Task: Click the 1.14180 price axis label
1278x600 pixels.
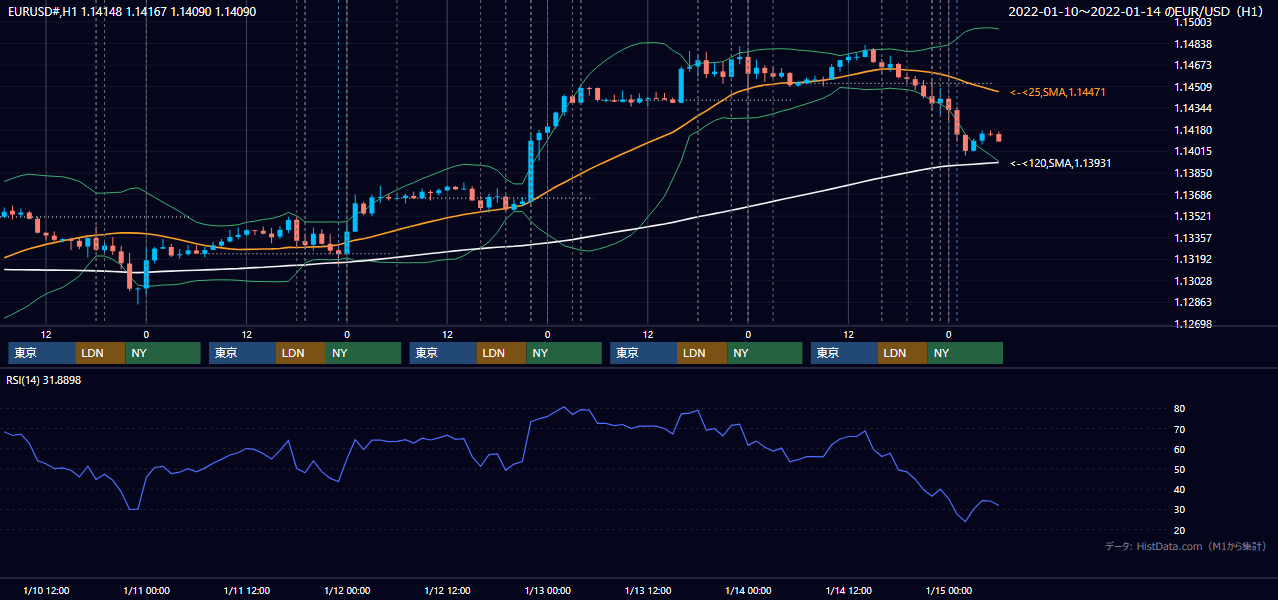Action: (x=1193, y=130)
